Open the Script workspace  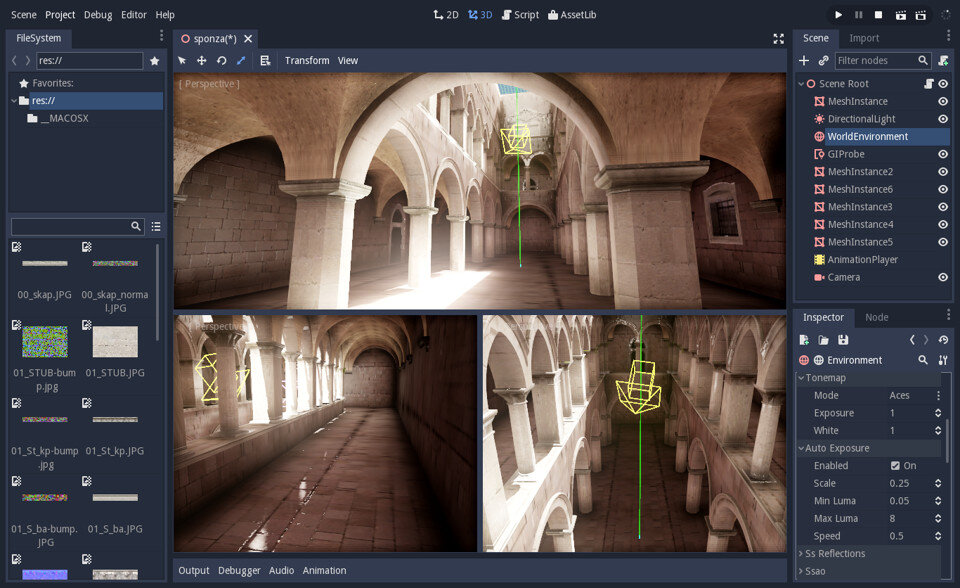tap(520, 15)
